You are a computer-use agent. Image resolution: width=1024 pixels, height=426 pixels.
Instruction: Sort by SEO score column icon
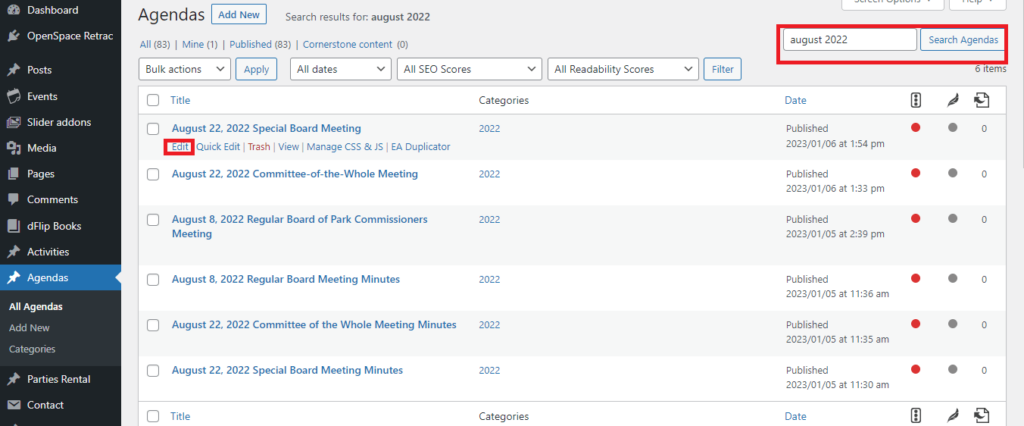[916, 100]
